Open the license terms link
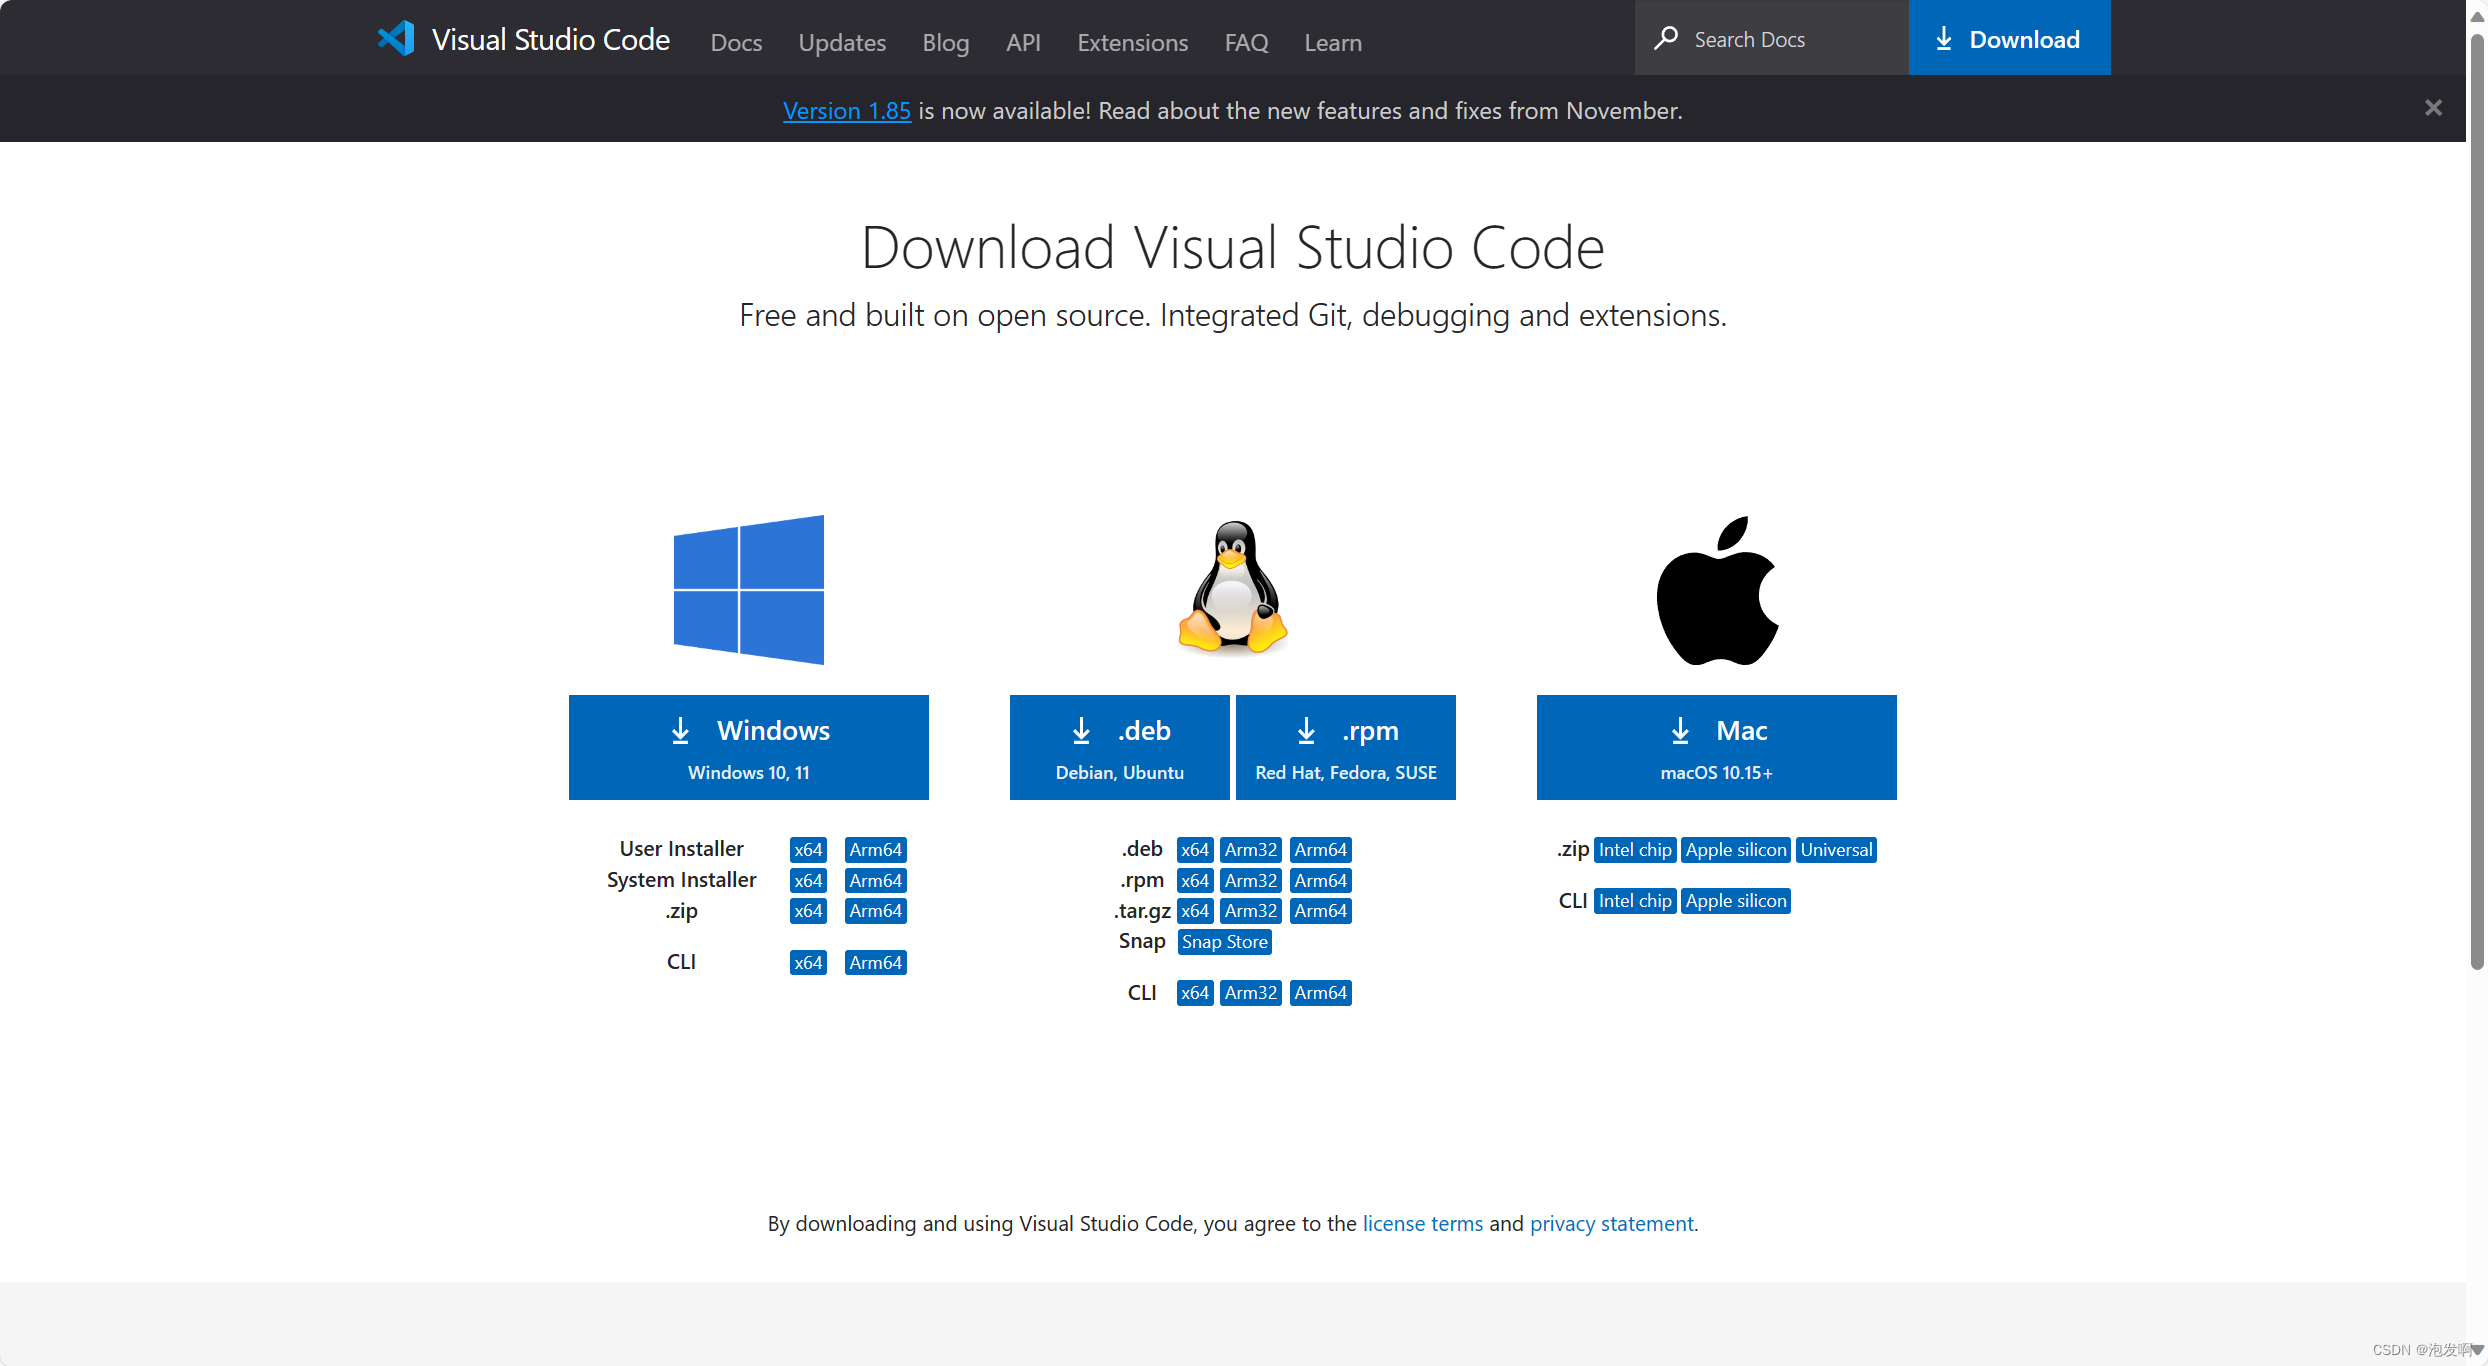The image size is (2488, 1366). pyautogui.click(x=1422, y=1223)
